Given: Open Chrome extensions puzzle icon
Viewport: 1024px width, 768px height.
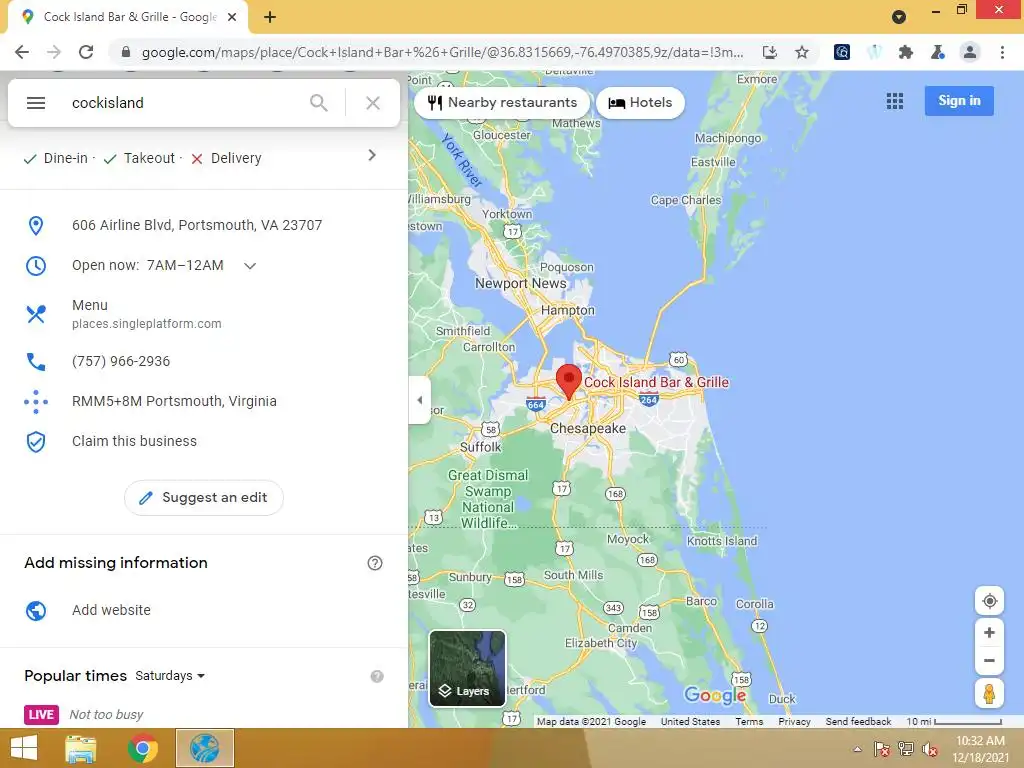Looking at the screenshot, I should pyautogui.click(x=906, y=52).
